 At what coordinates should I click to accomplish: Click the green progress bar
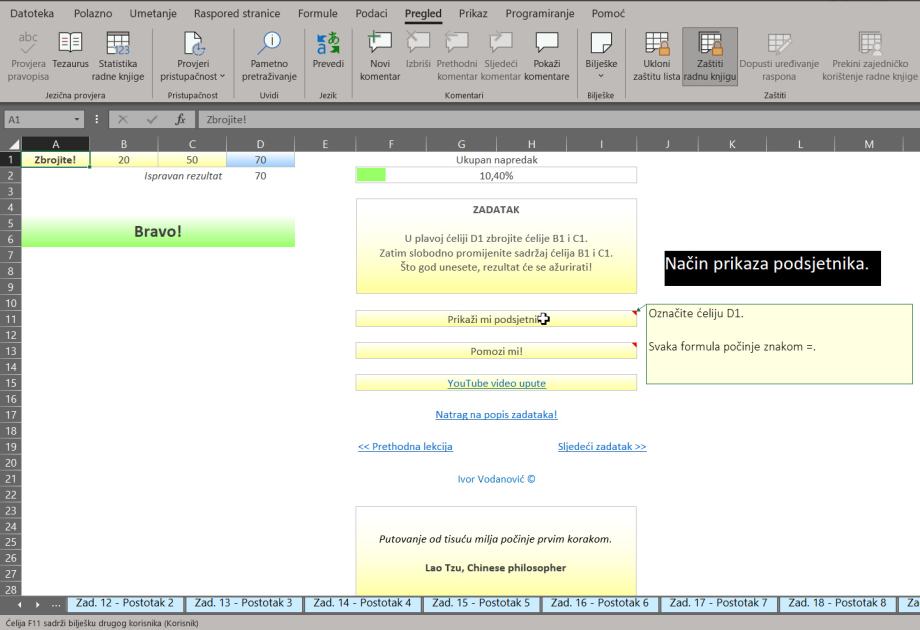point(371,175)
